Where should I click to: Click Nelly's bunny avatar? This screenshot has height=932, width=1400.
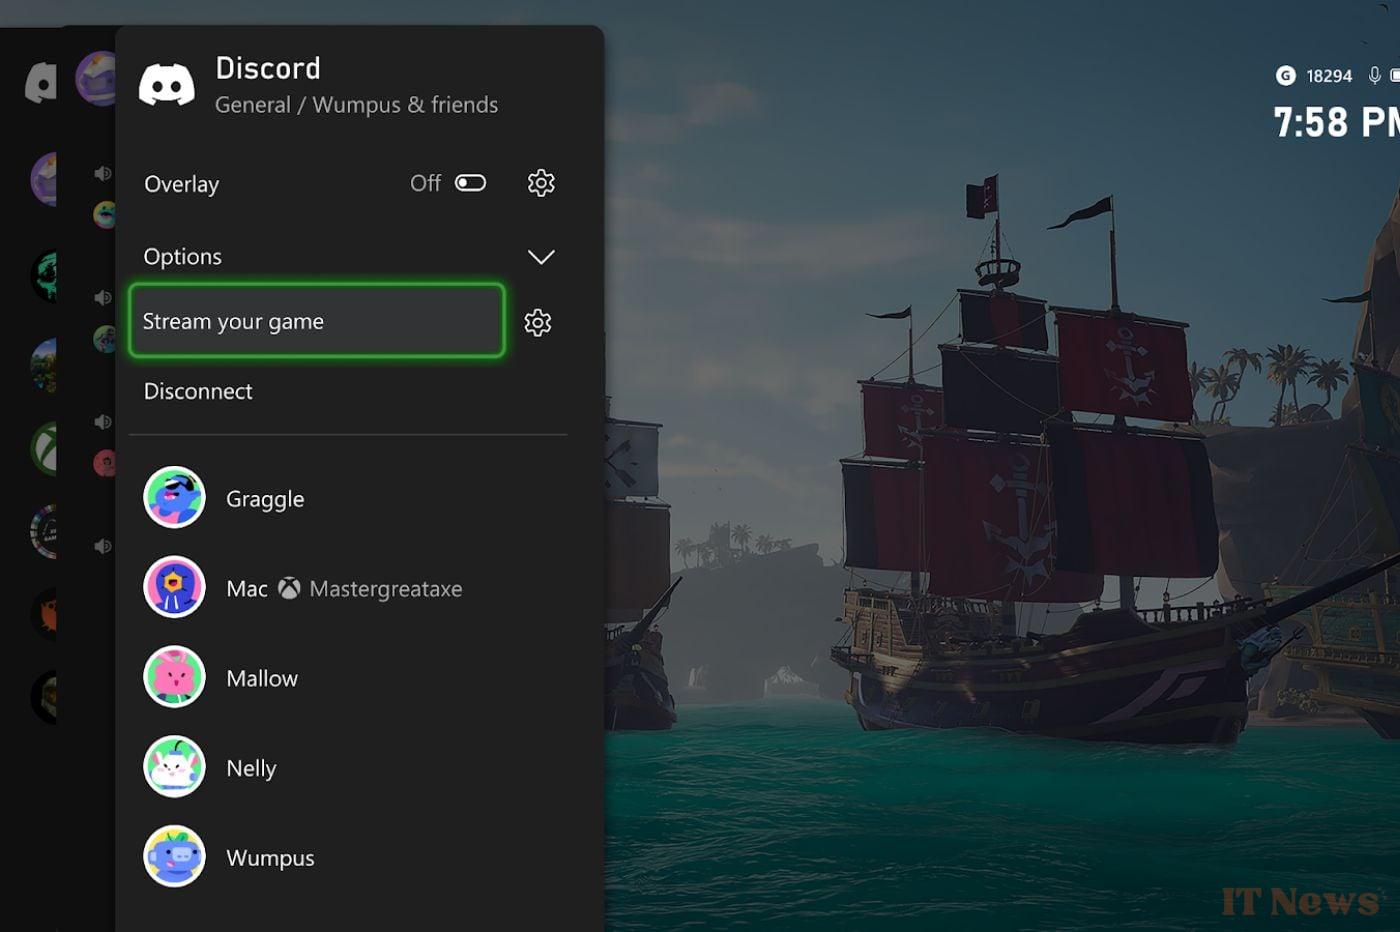pyautogui.click(x=174, y=767)
